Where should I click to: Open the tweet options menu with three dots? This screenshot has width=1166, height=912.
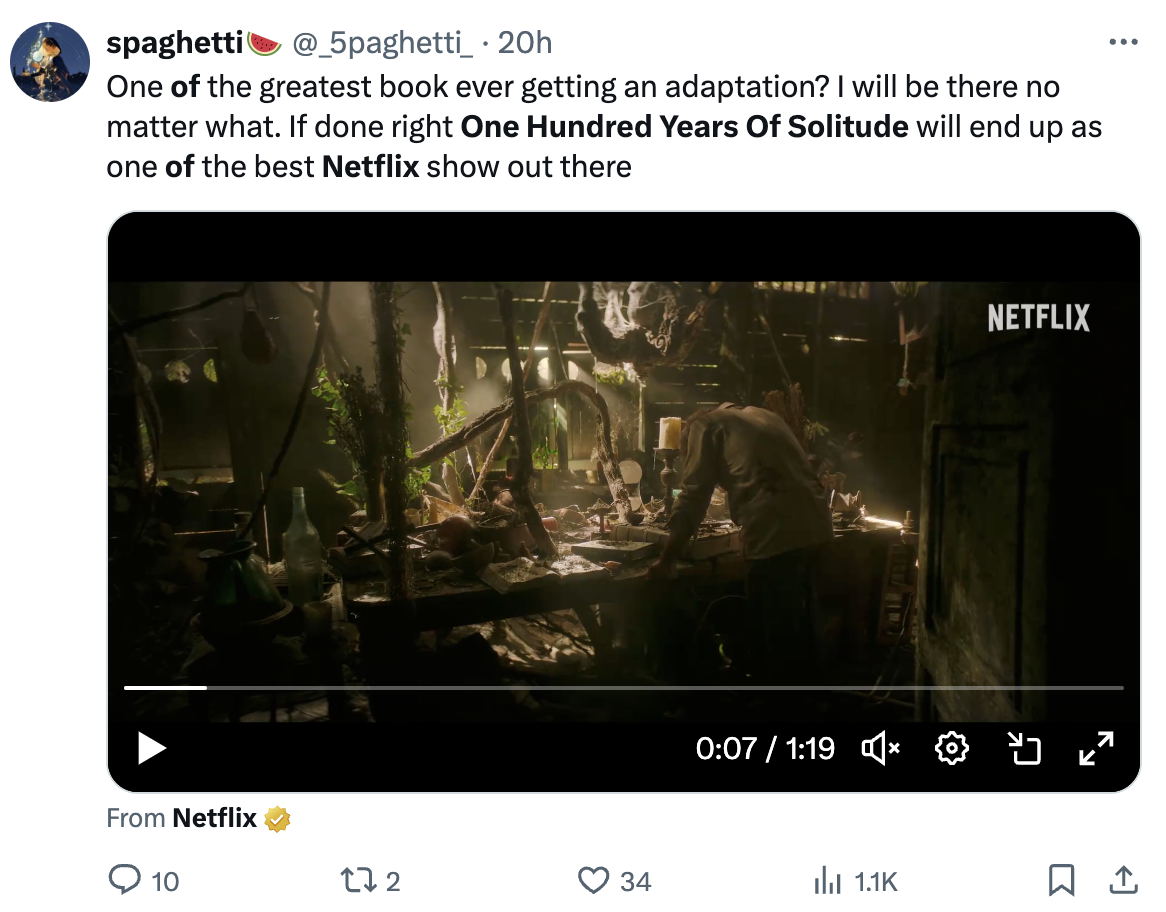(1124, 42)
